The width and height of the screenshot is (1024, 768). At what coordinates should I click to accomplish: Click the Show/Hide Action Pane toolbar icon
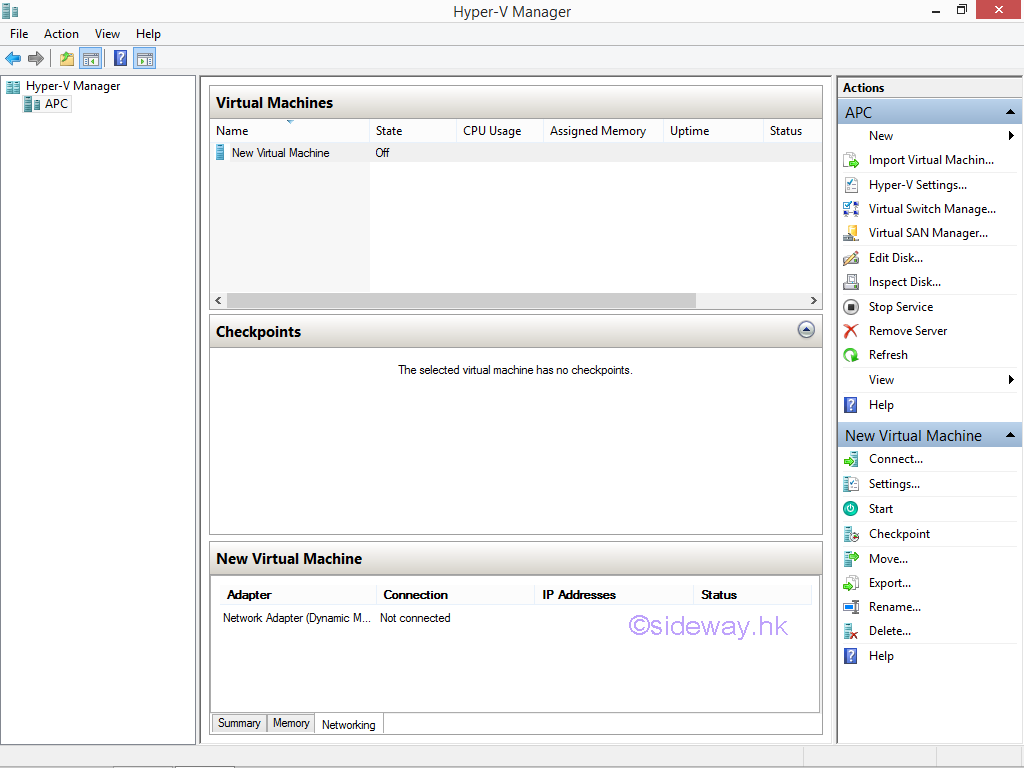[145, 58]
